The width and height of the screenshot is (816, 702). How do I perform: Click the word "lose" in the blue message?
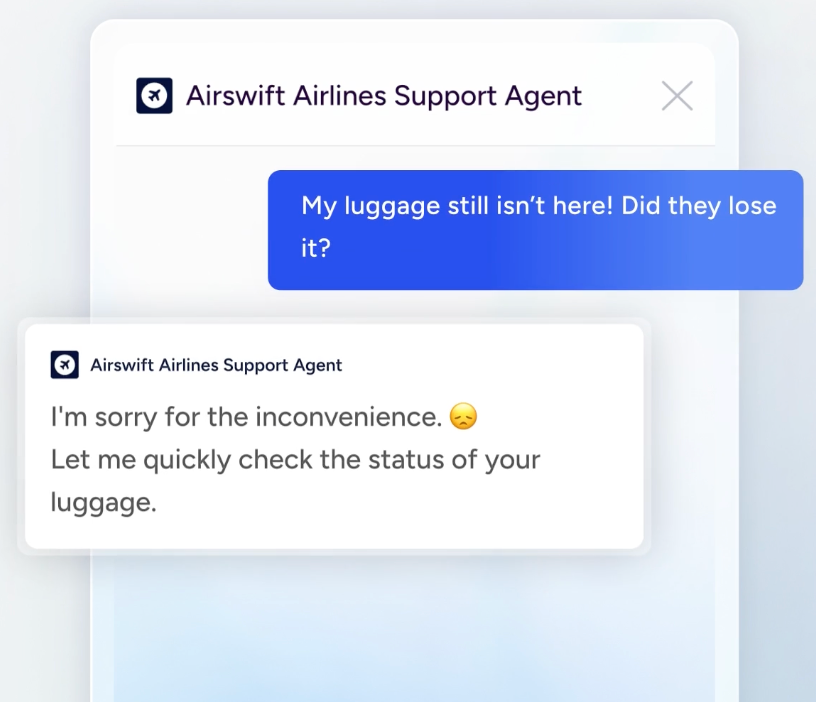[754, 205]
